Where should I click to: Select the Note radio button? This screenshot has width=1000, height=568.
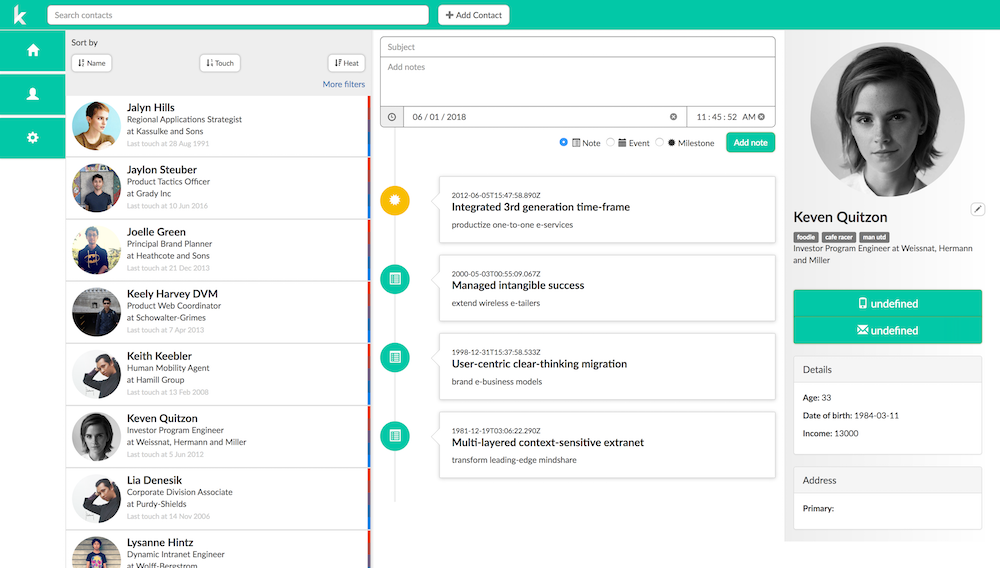(x=563, y=142)
